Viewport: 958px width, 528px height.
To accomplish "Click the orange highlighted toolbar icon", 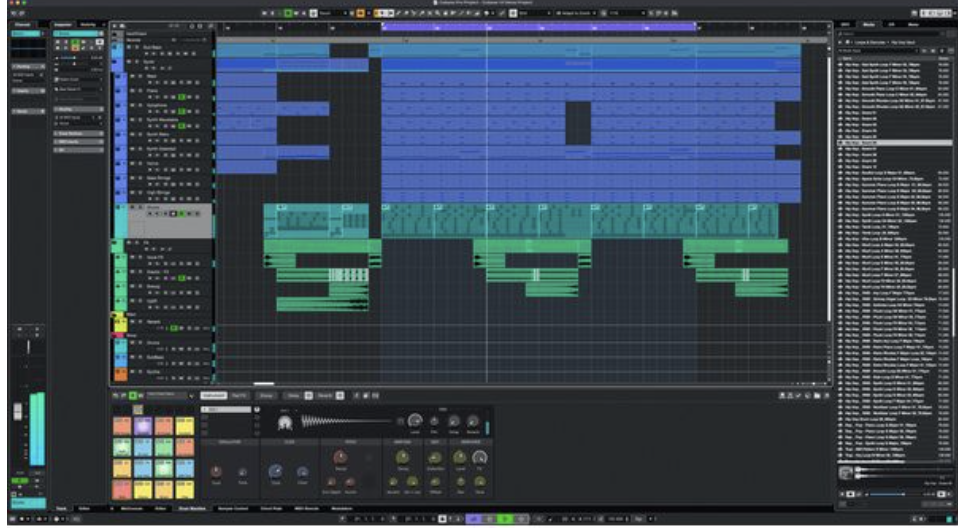I will point(360,13).
